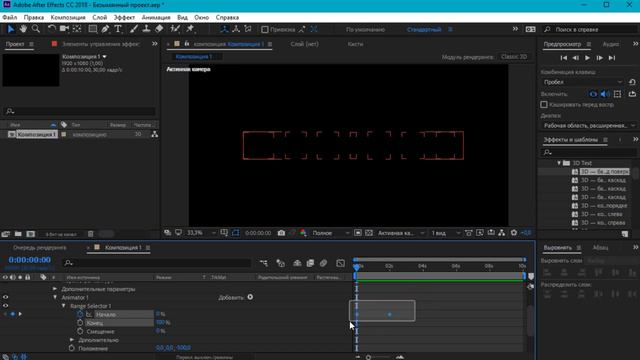
Task: Click the snapshot camera icon in viewer
Action: [281, 233]
